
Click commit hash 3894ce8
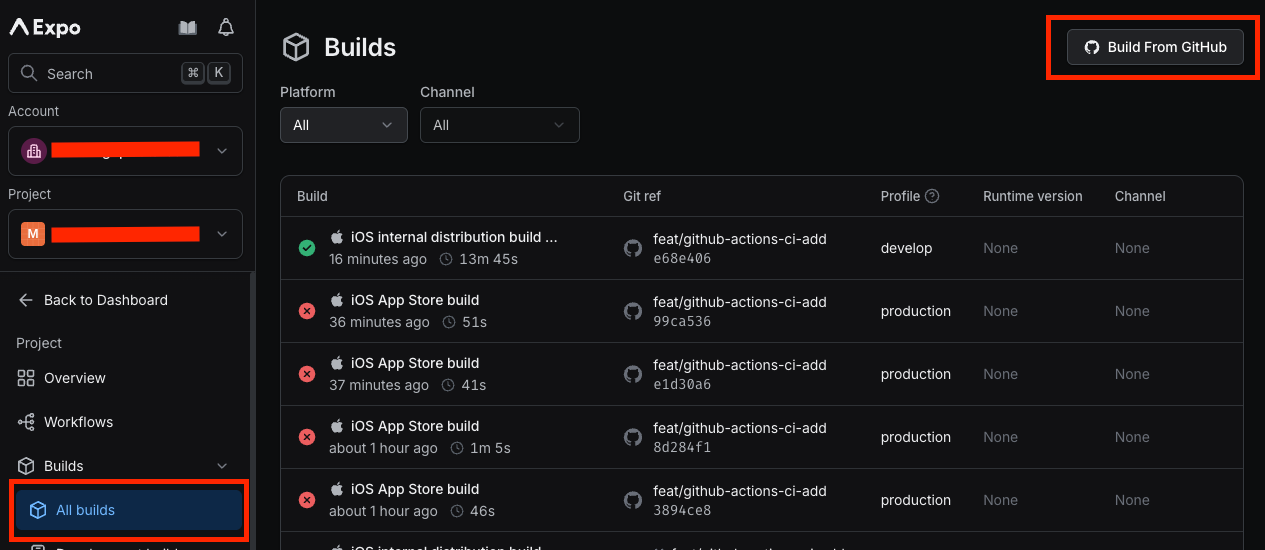point(682,510)
